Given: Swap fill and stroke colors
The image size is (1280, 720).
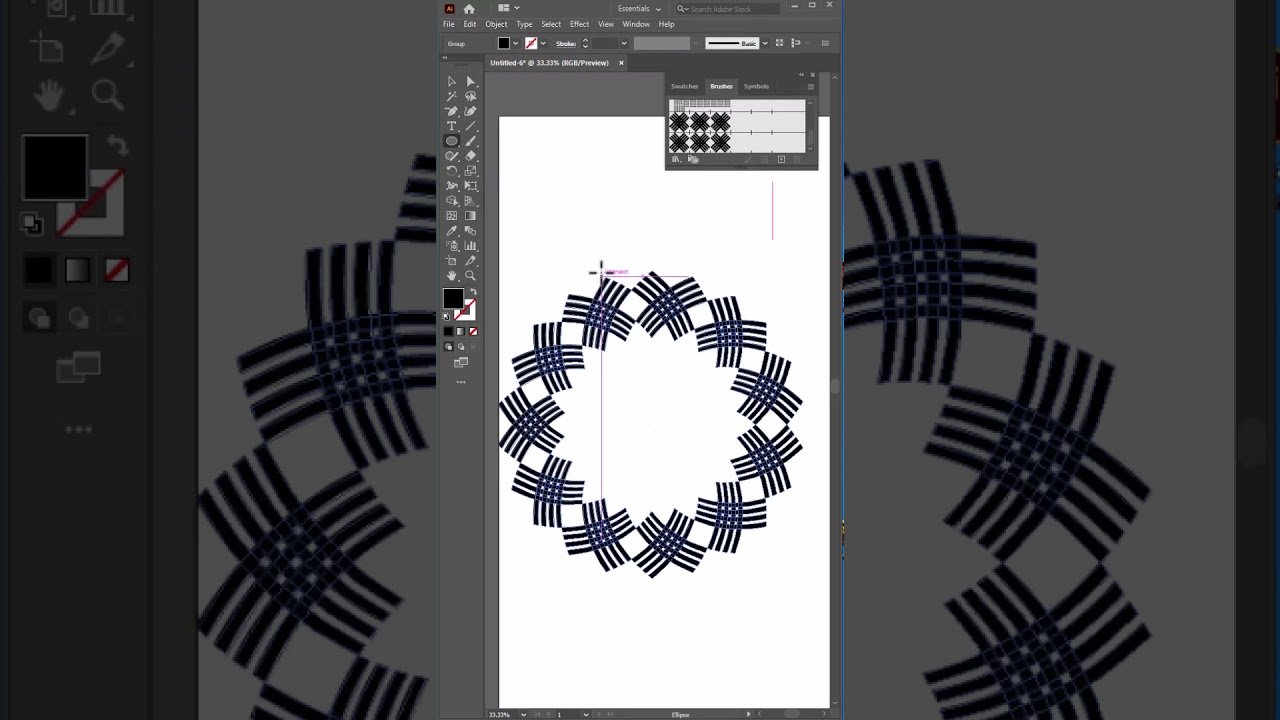Looking at the screenshot, I should pos(473,292).
